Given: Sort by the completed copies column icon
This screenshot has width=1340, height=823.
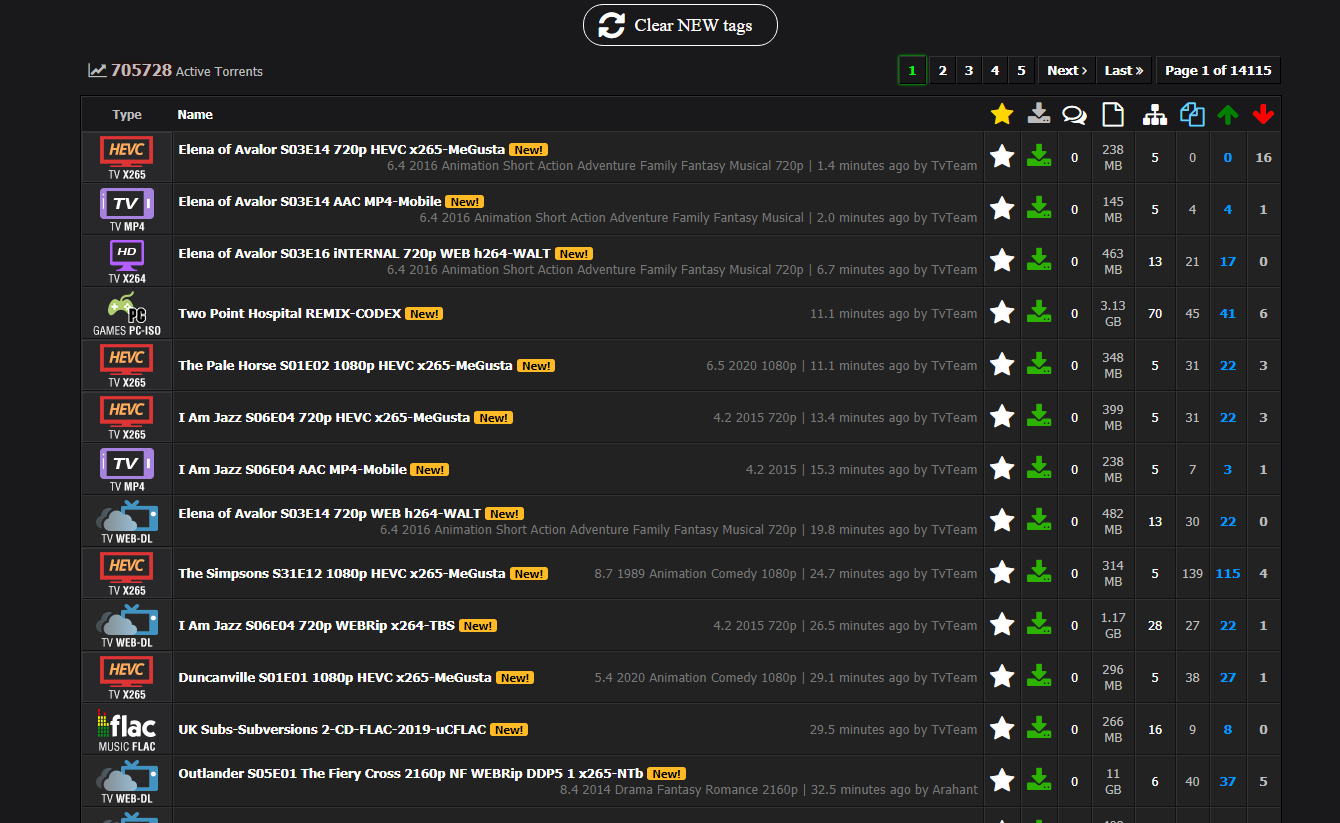Looking at the screenshot, I should pos(1192,114).
